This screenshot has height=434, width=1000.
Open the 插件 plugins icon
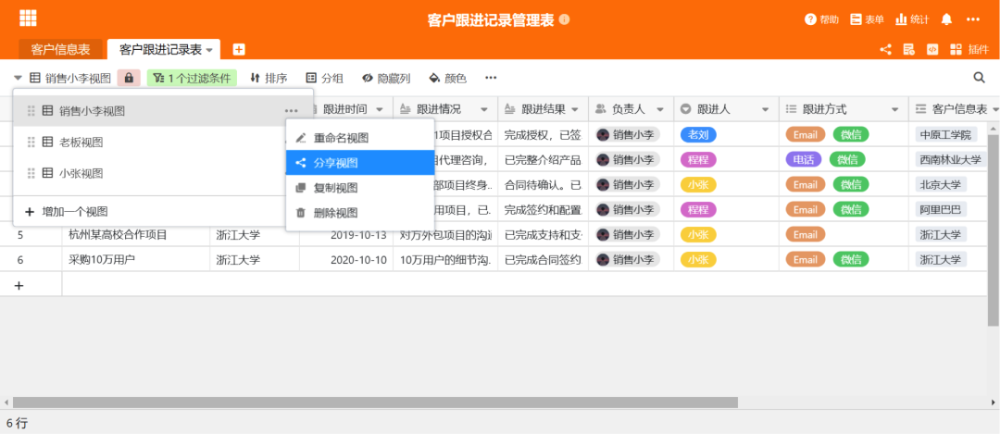pyautogui.click(x=969, y=49)
